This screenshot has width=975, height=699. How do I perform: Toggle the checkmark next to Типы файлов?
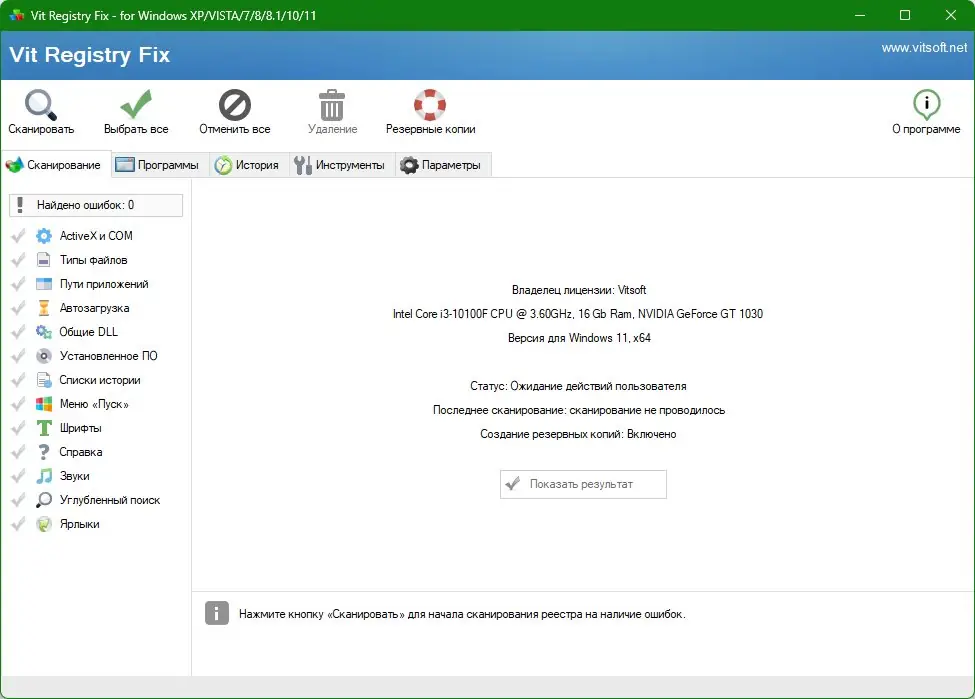pos(16,259)
